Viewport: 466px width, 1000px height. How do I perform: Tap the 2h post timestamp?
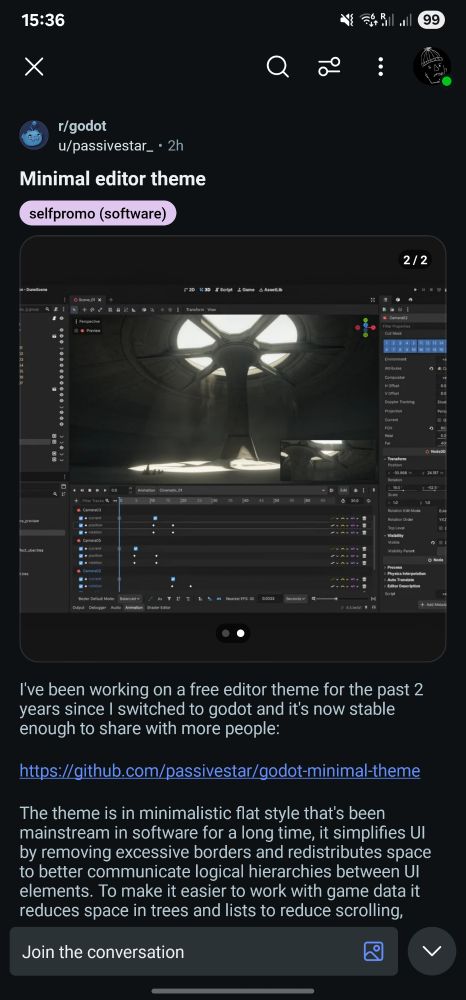coord(175,145)
